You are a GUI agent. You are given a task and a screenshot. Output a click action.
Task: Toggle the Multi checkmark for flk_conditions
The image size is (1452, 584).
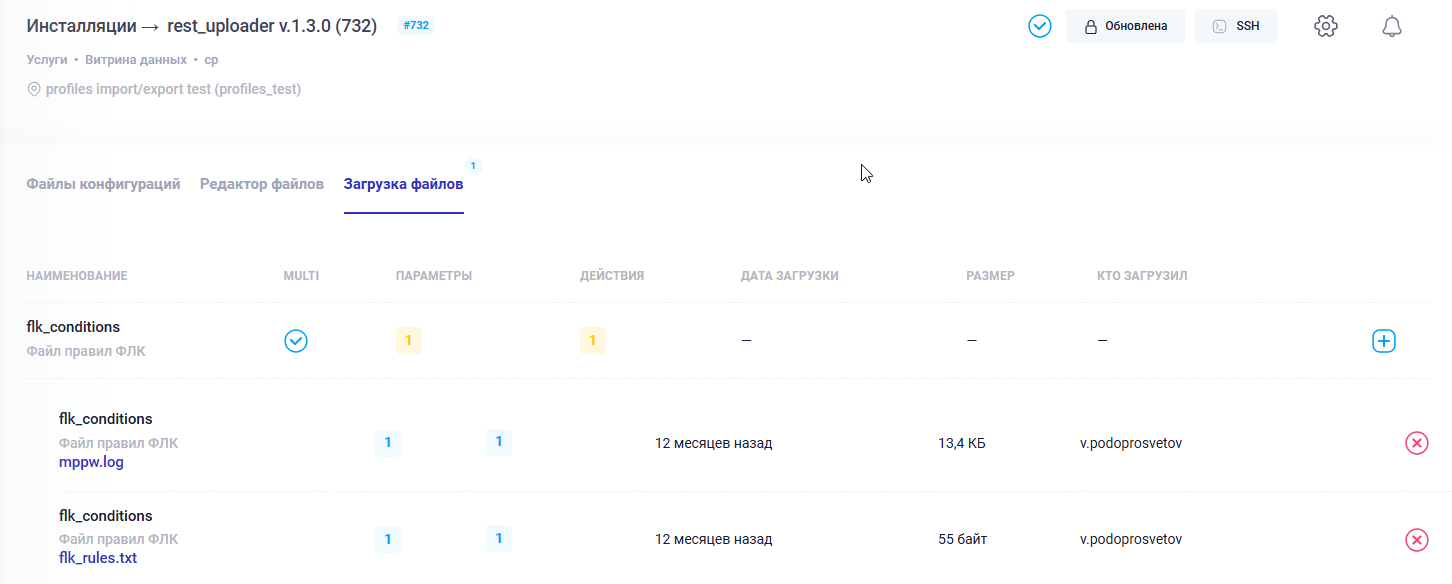tap(296, 341)
